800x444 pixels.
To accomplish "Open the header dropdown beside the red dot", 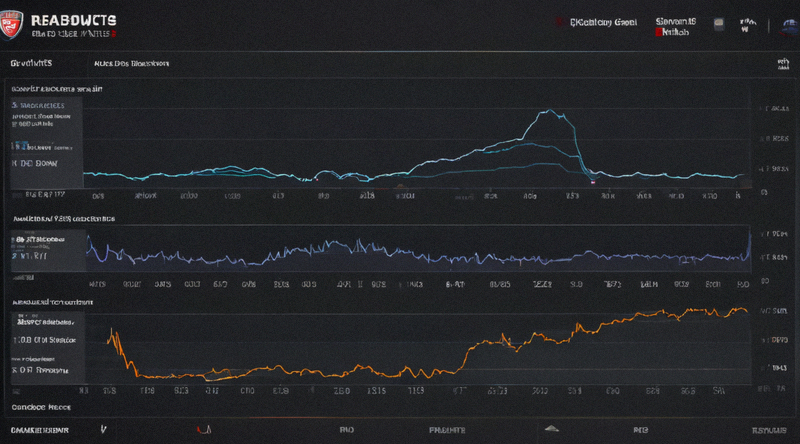I will [x=603, y=22].
